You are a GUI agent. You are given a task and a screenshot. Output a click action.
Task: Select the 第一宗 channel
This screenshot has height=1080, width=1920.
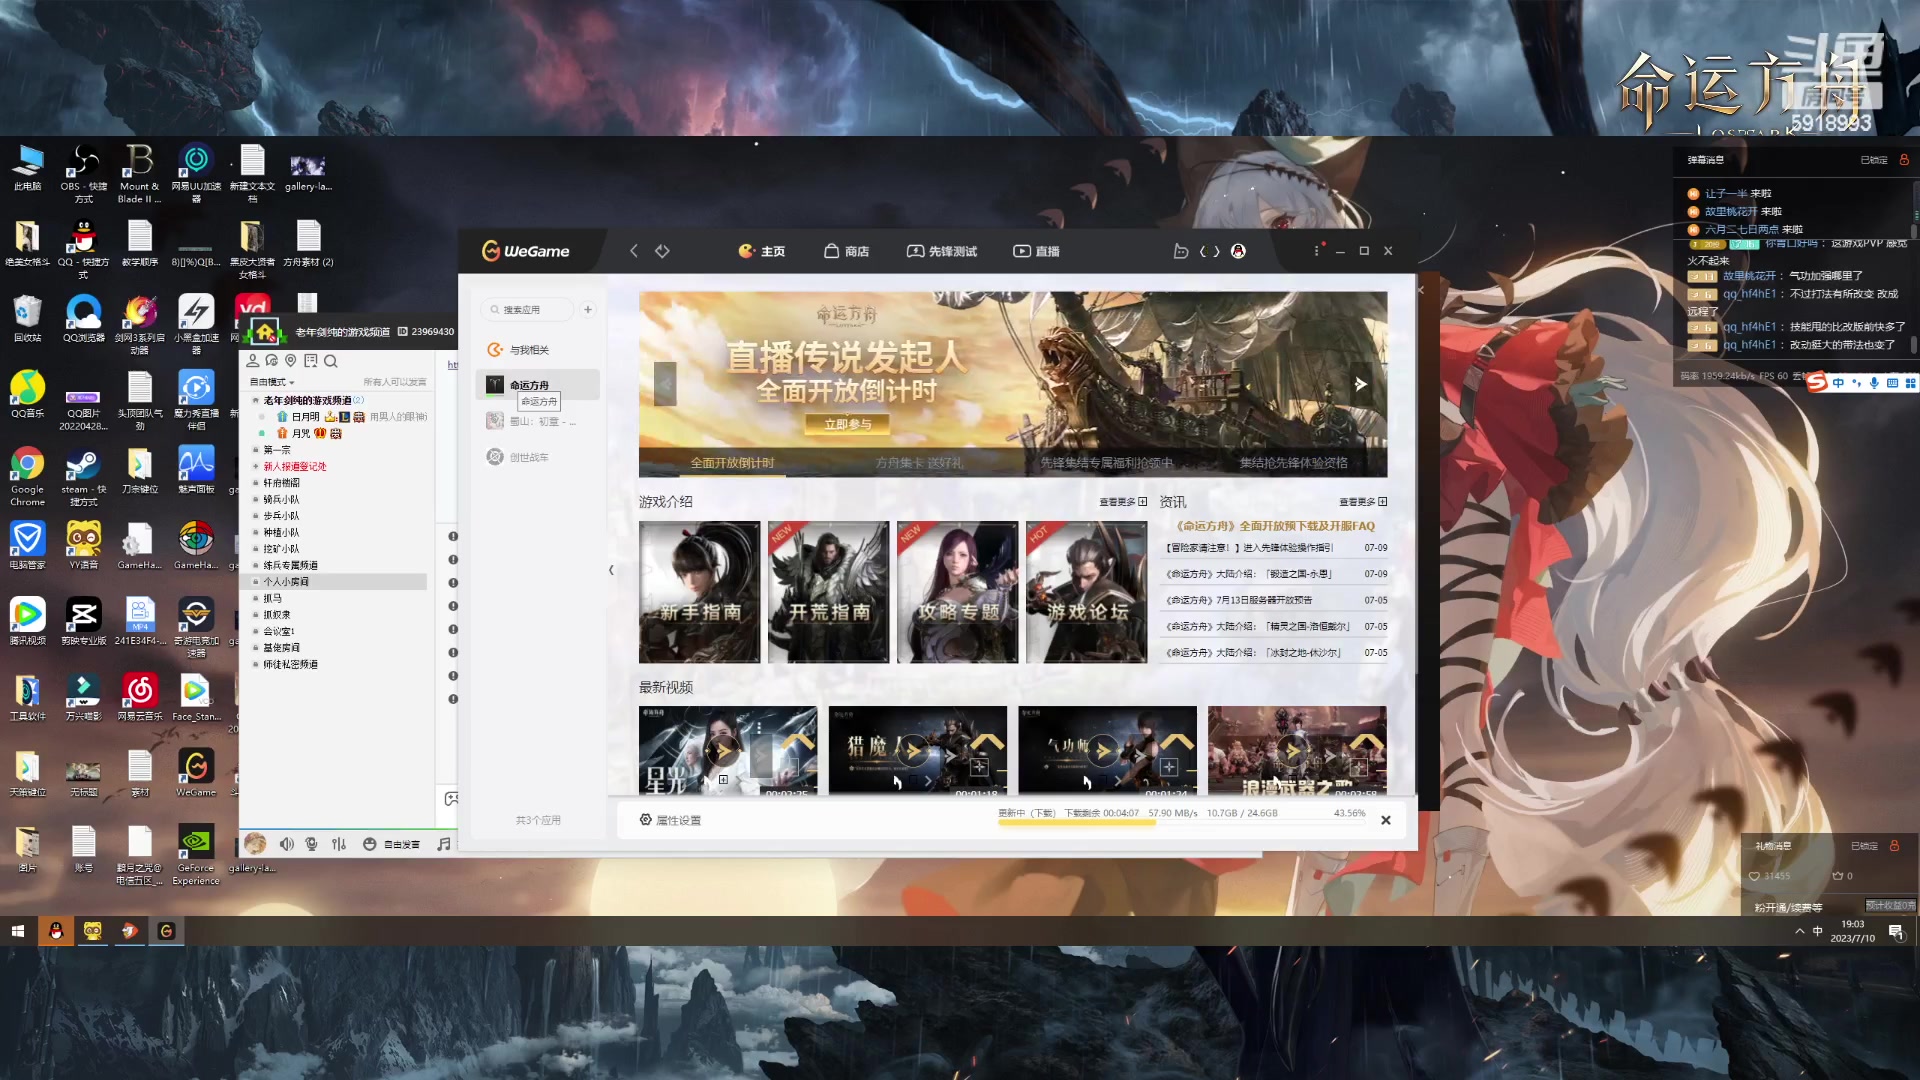[x=277, y=450]
